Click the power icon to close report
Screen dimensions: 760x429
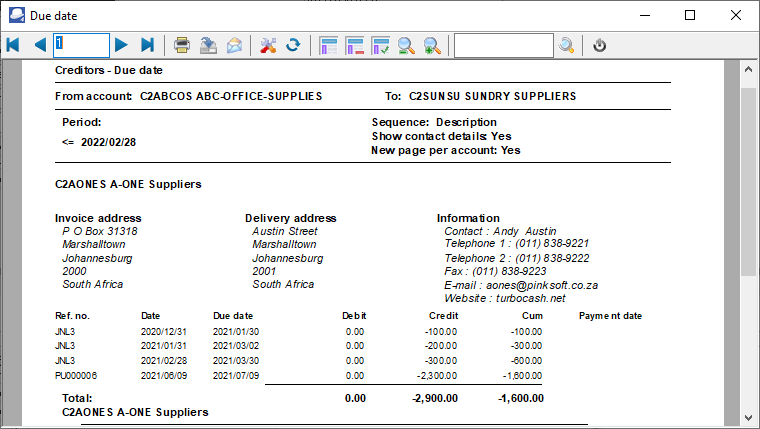(600, 45)
